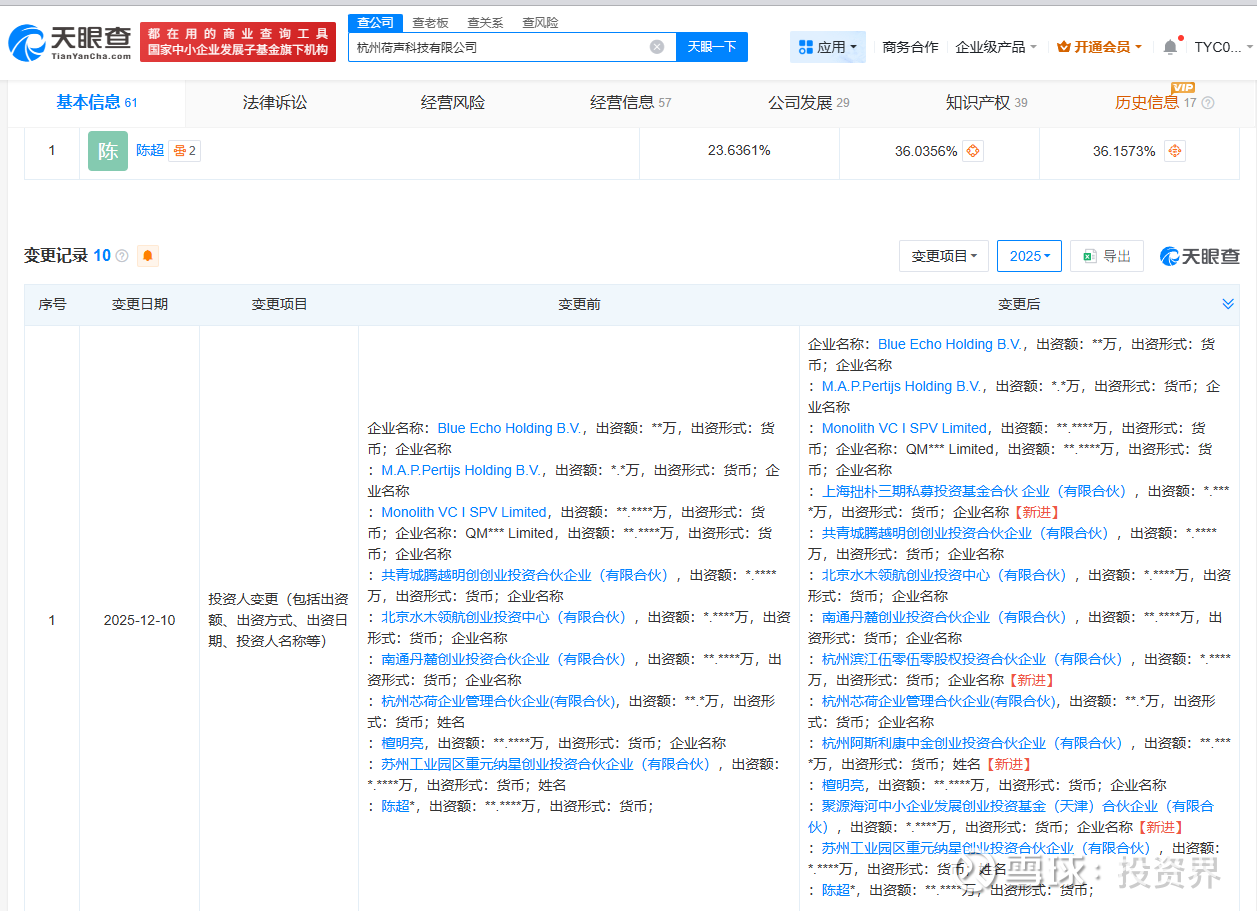Collapse the 变更后 column with double chevron
This screenshot has width=1257, height=911.
click(x=1228, y=304)
